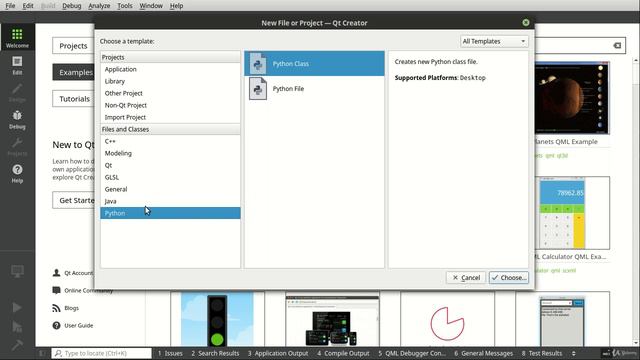Image resolution: width=640 pixels, height=360 pixels.
Task: Open the Debug menu
Action: point(71,6)
